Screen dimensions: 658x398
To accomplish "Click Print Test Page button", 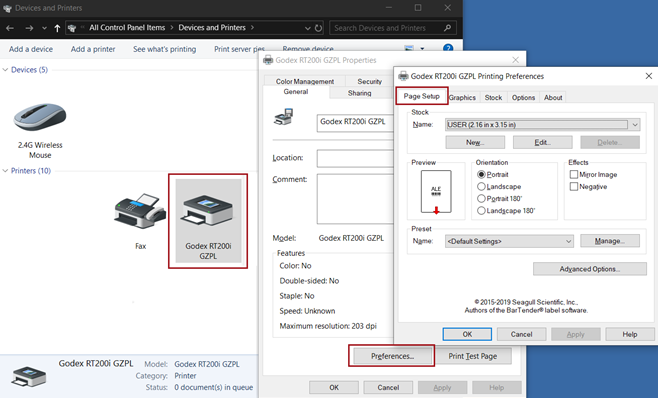I will [473, 356].
